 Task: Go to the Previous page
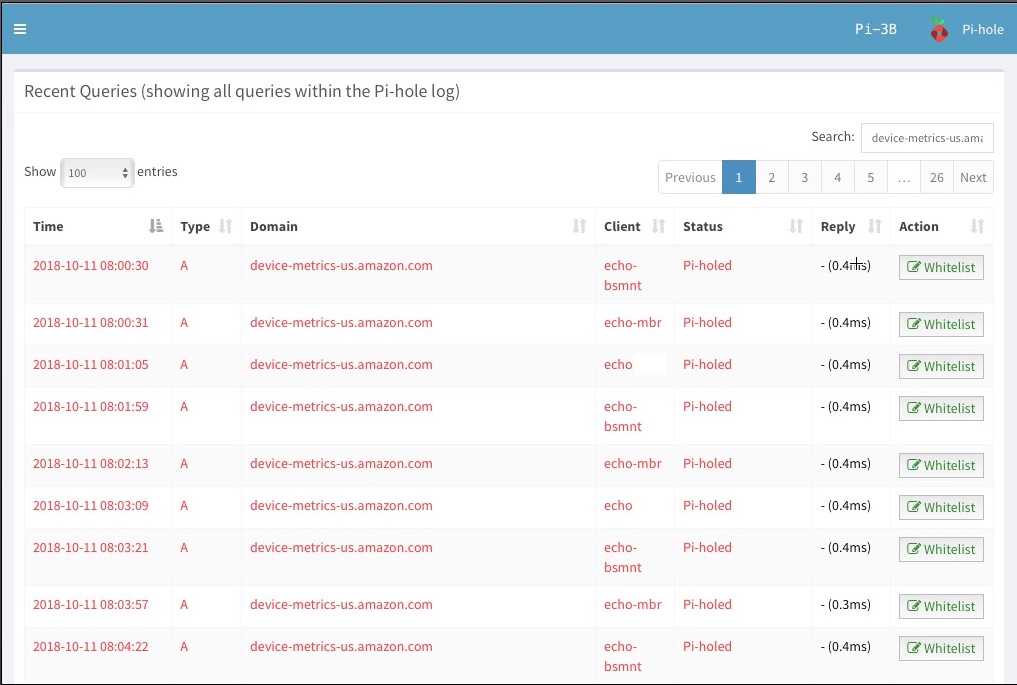(690, 177)
